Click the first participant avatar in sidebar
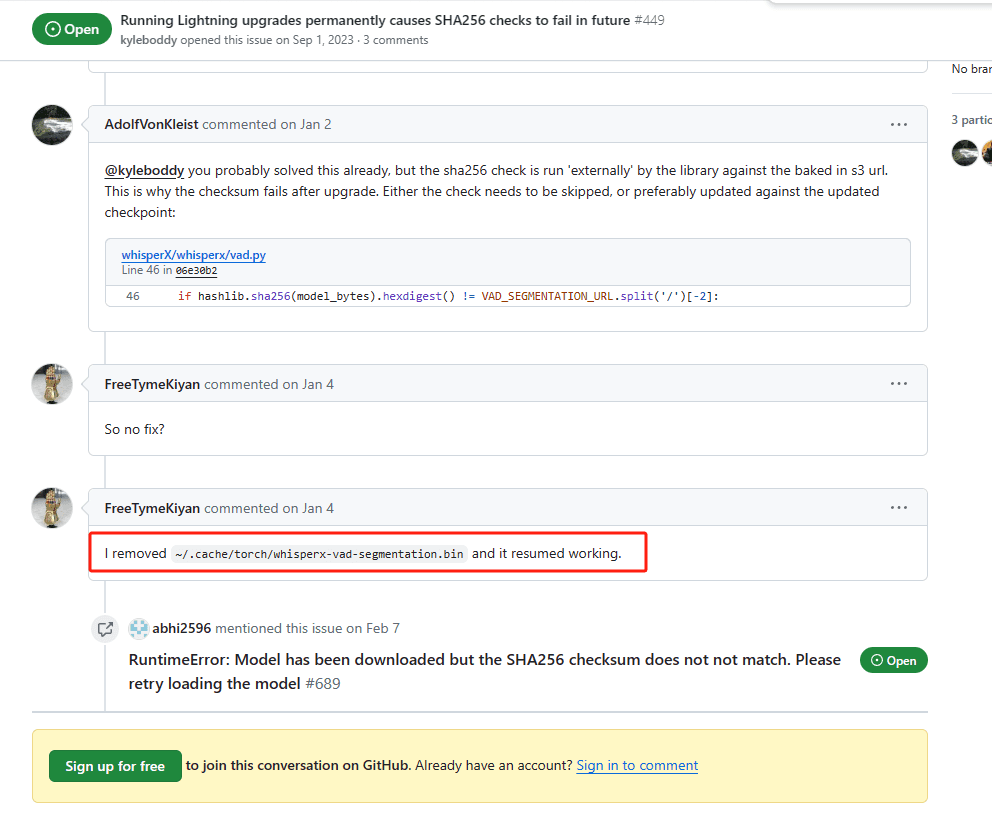992x814 pixels. point(964,153)
